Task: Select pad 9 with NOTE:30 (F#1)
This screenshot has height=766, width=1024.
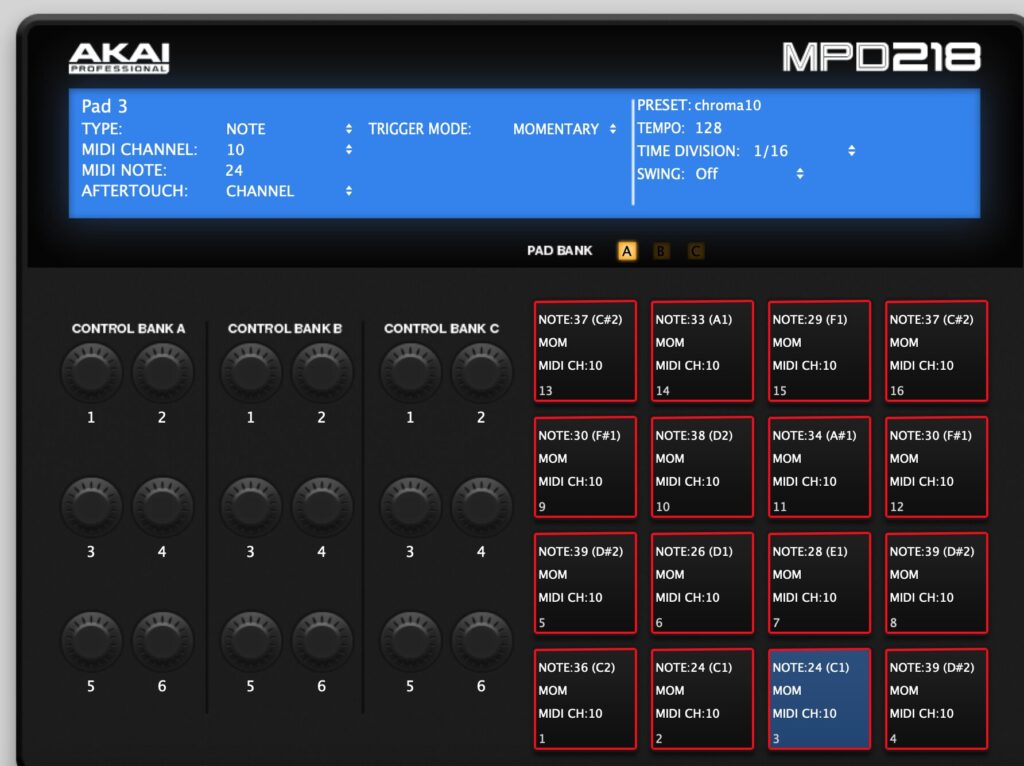Action: [x=585, y=466]
